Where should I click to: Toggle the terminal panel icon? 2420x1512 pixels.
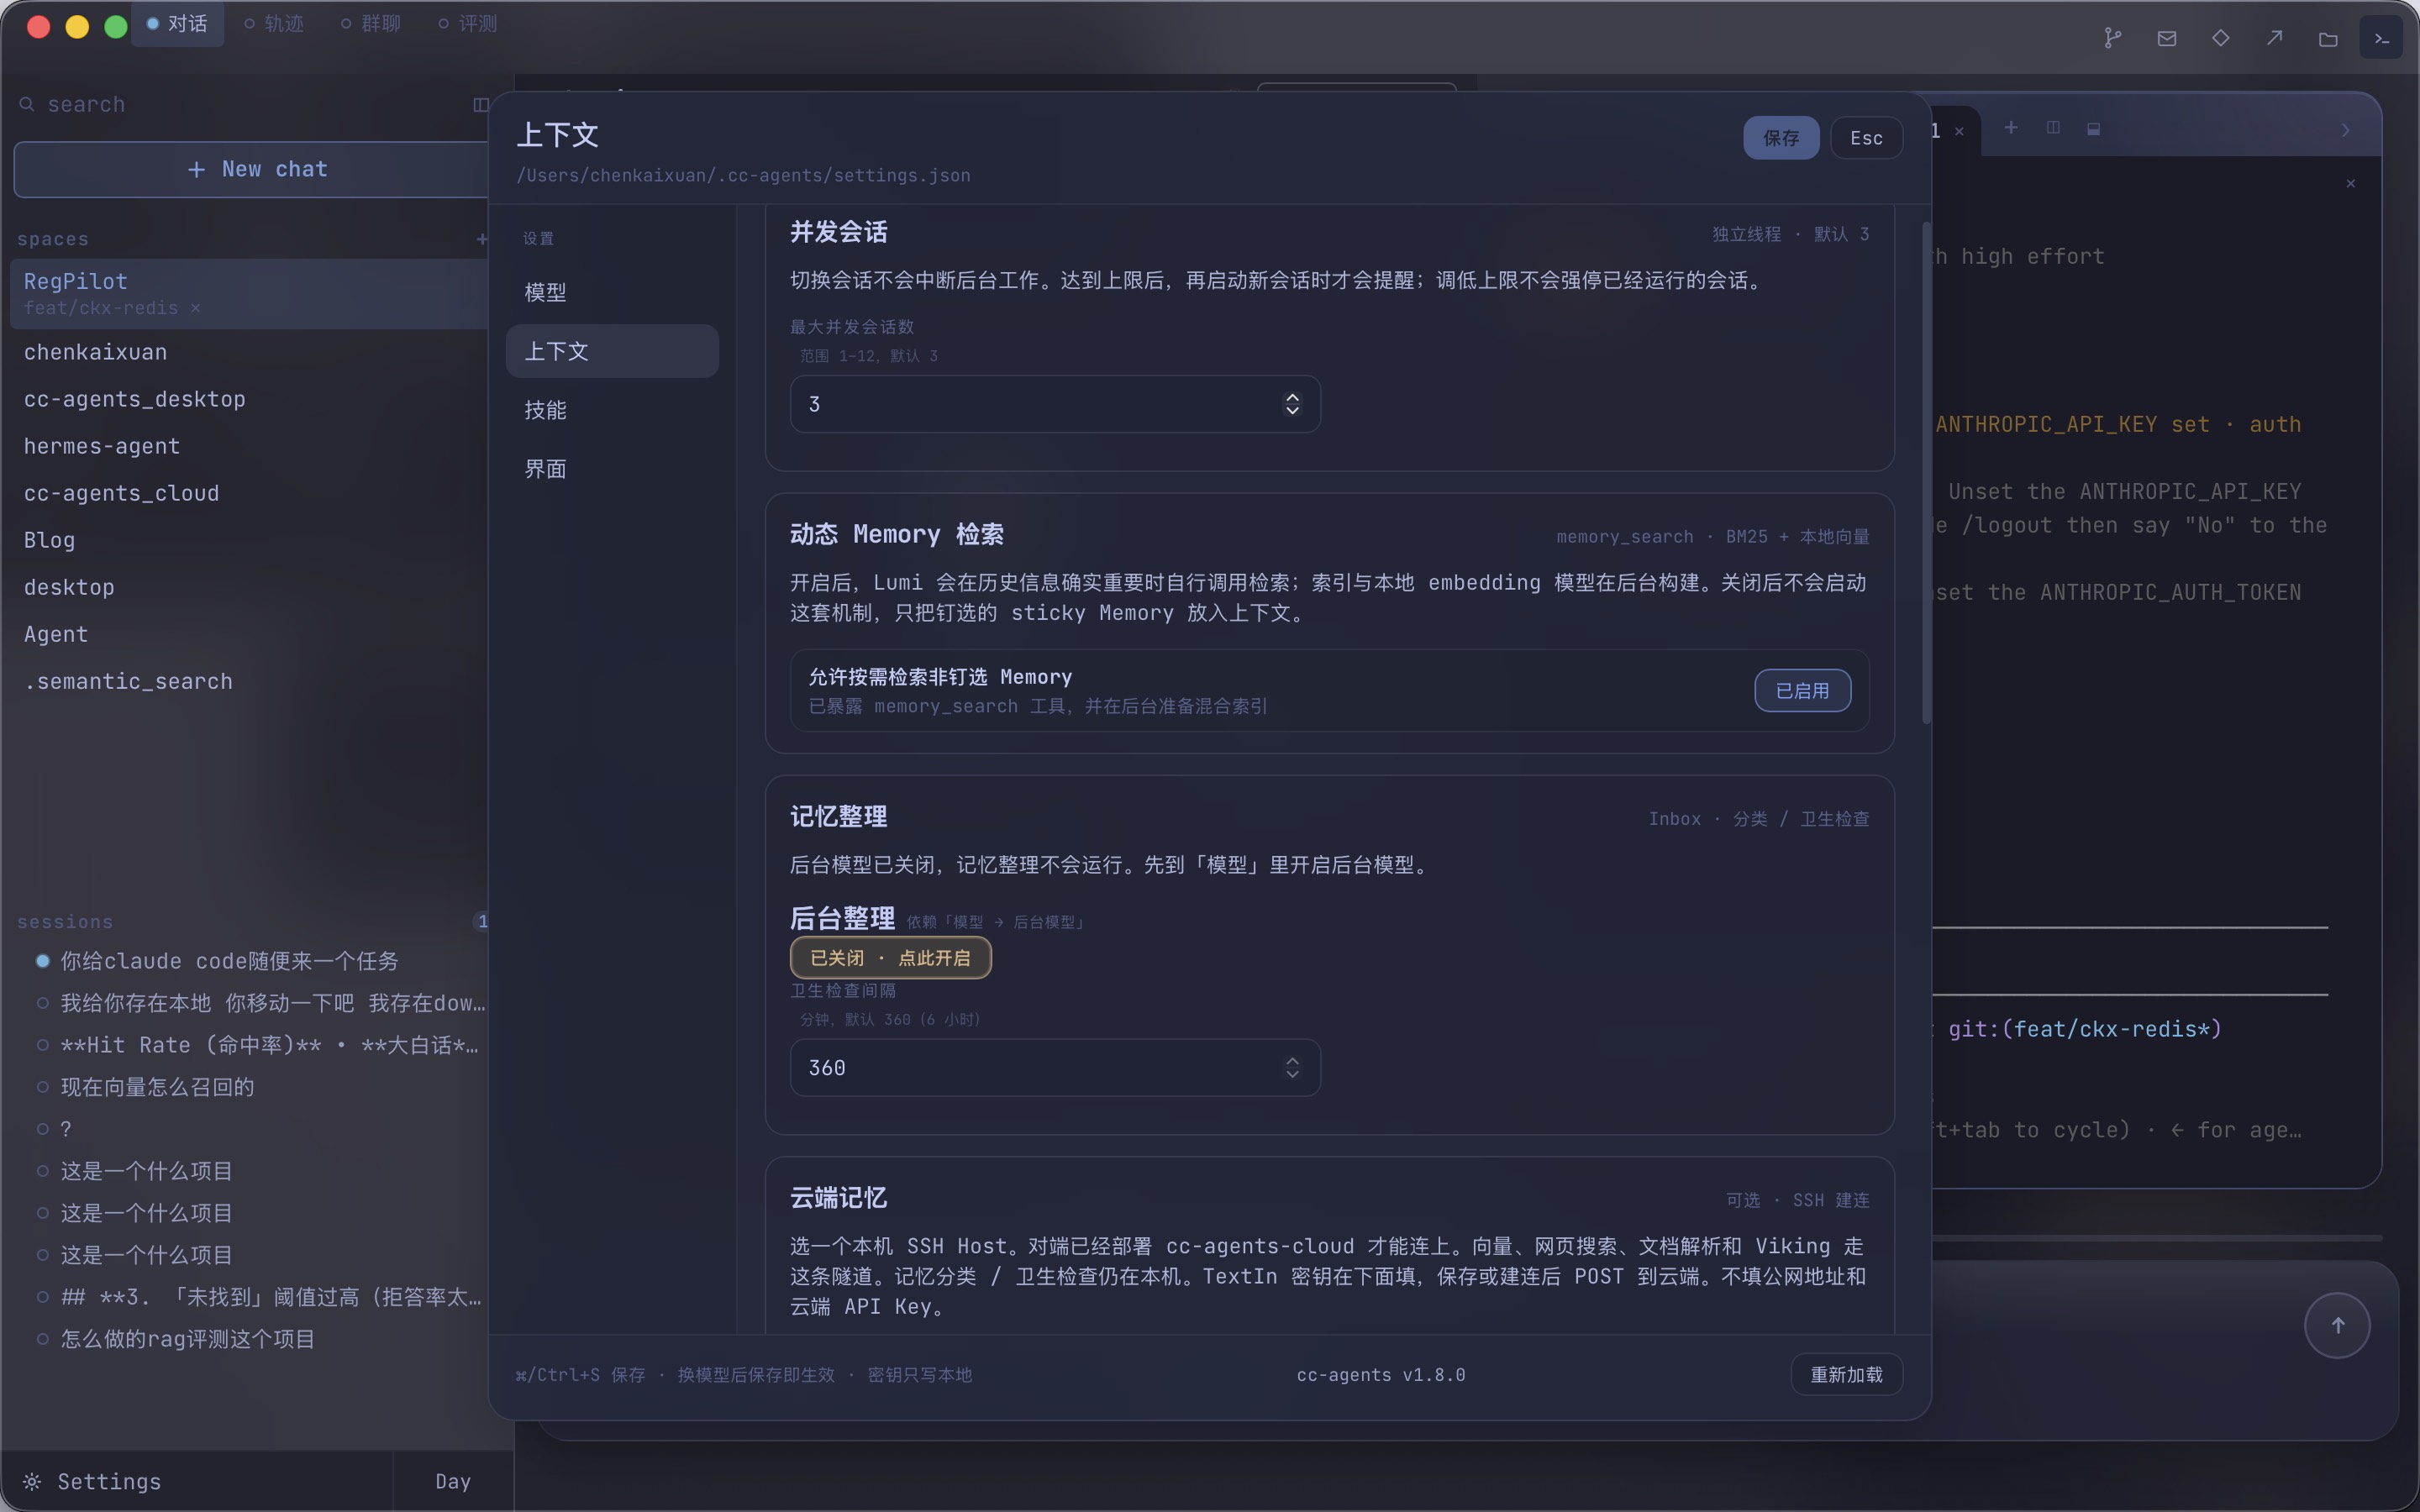(x=2381, y=38)
